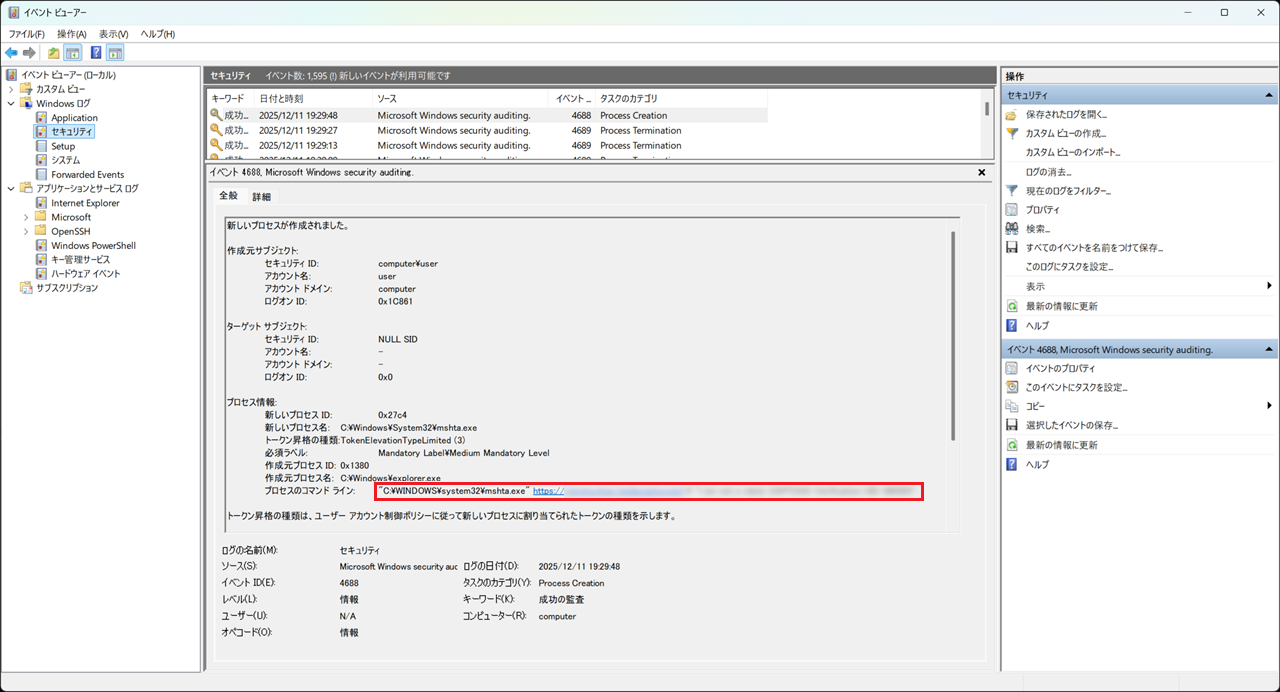Click the blue help question mark toolbar icon
The image size is (1280, 692).
(x=96, y=53)
